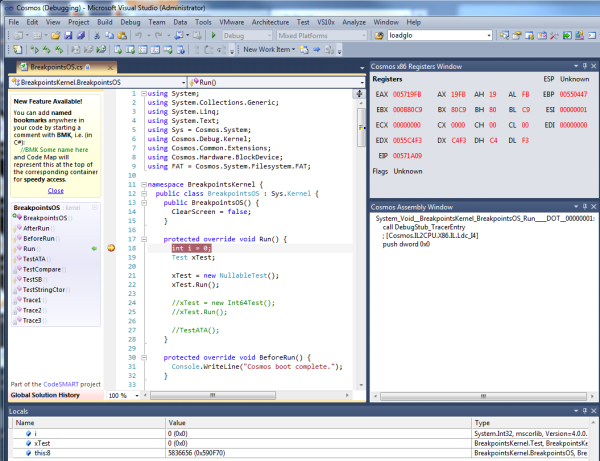Open the Run() member dropdown

[x=276, y=82]
